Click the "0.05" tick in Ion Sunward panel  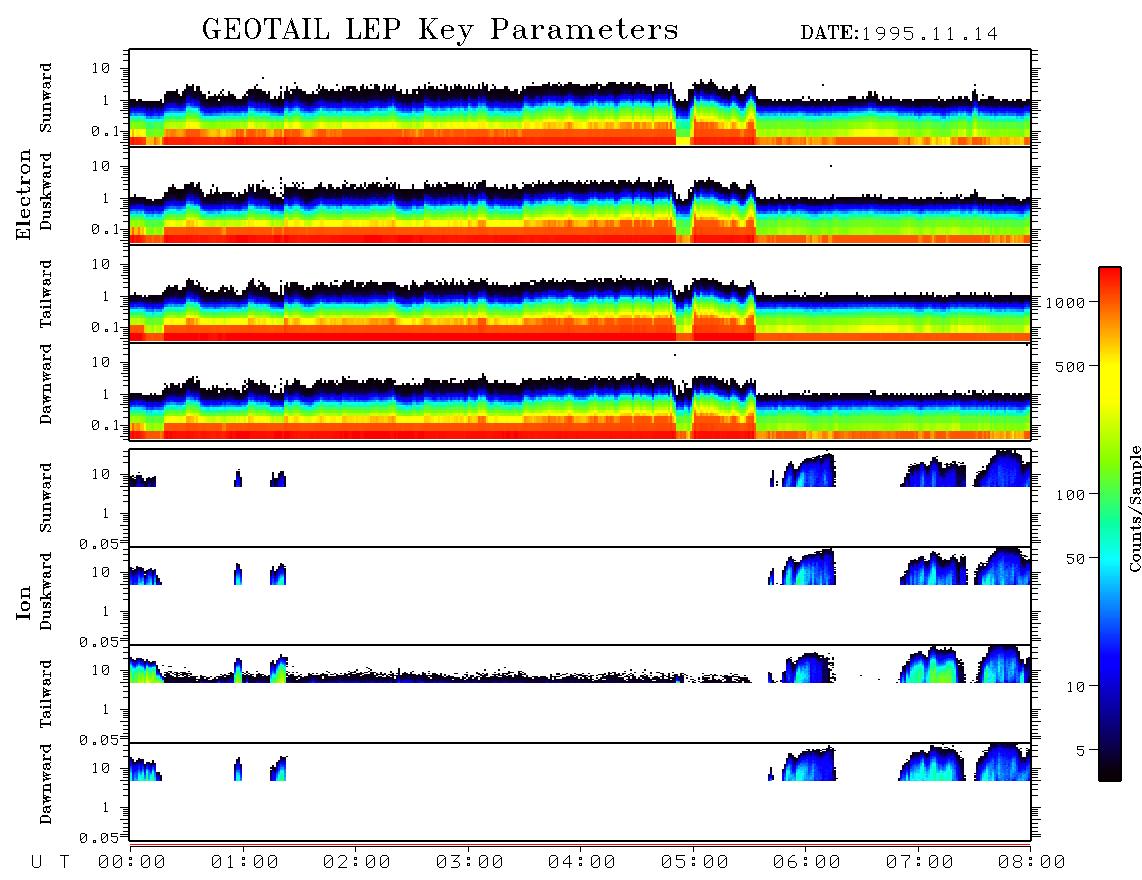point(99,543)
